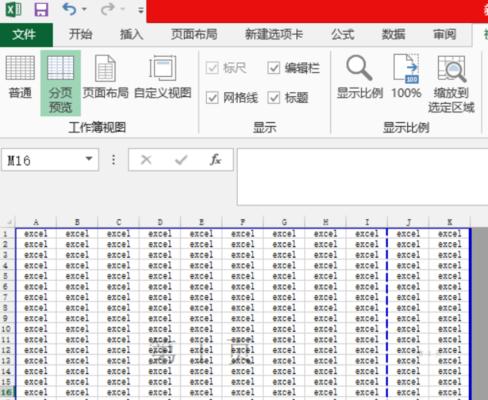The height and width of the screenshot is (400, 488).
Task: Switch to the 开始 tab
Action: (80, 34)
